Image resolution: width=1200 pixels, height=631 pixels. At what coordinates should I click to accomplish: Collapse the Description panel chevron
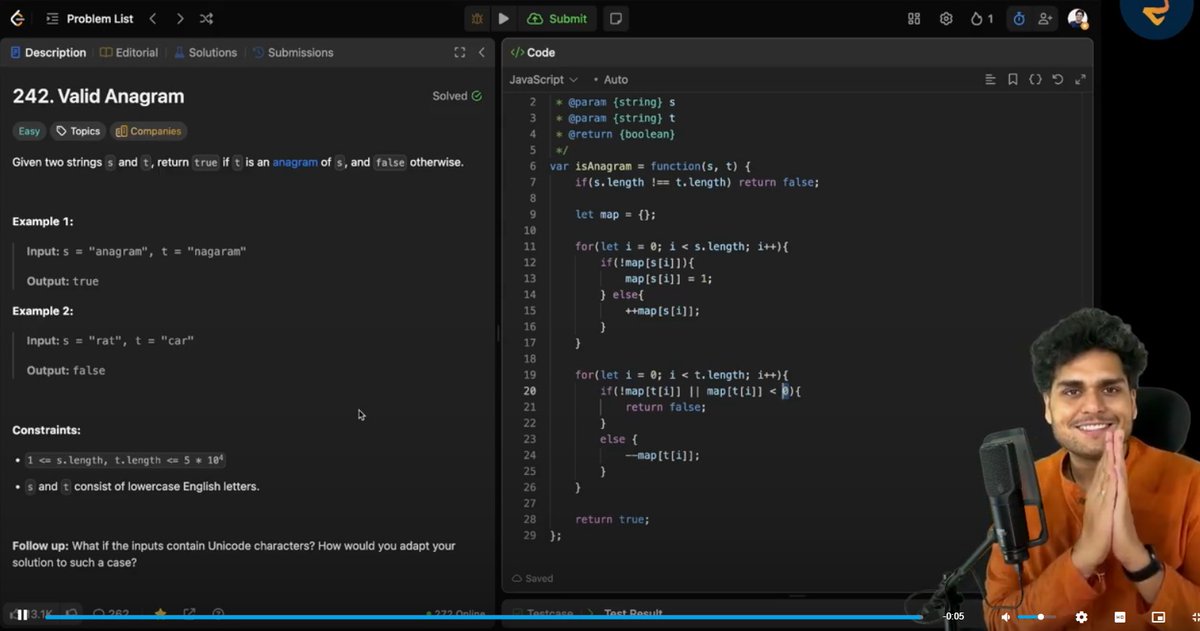482,52
